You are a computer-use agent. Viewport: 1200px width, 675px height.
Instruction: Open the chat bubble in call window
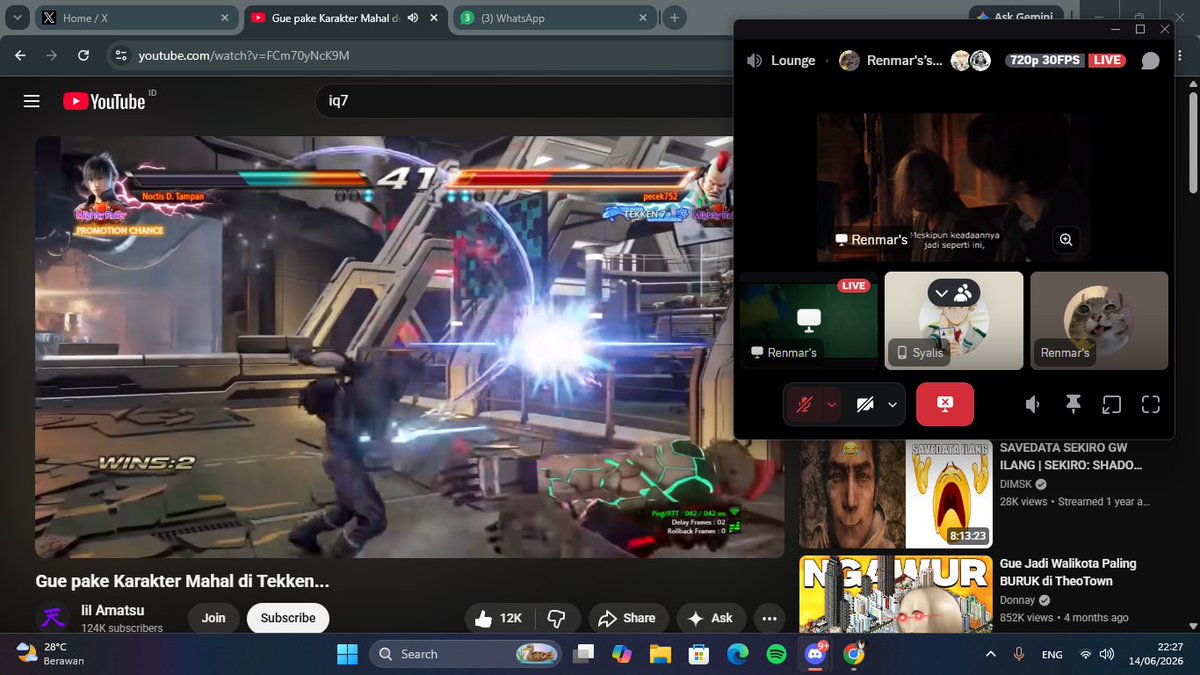[1150, 61]
